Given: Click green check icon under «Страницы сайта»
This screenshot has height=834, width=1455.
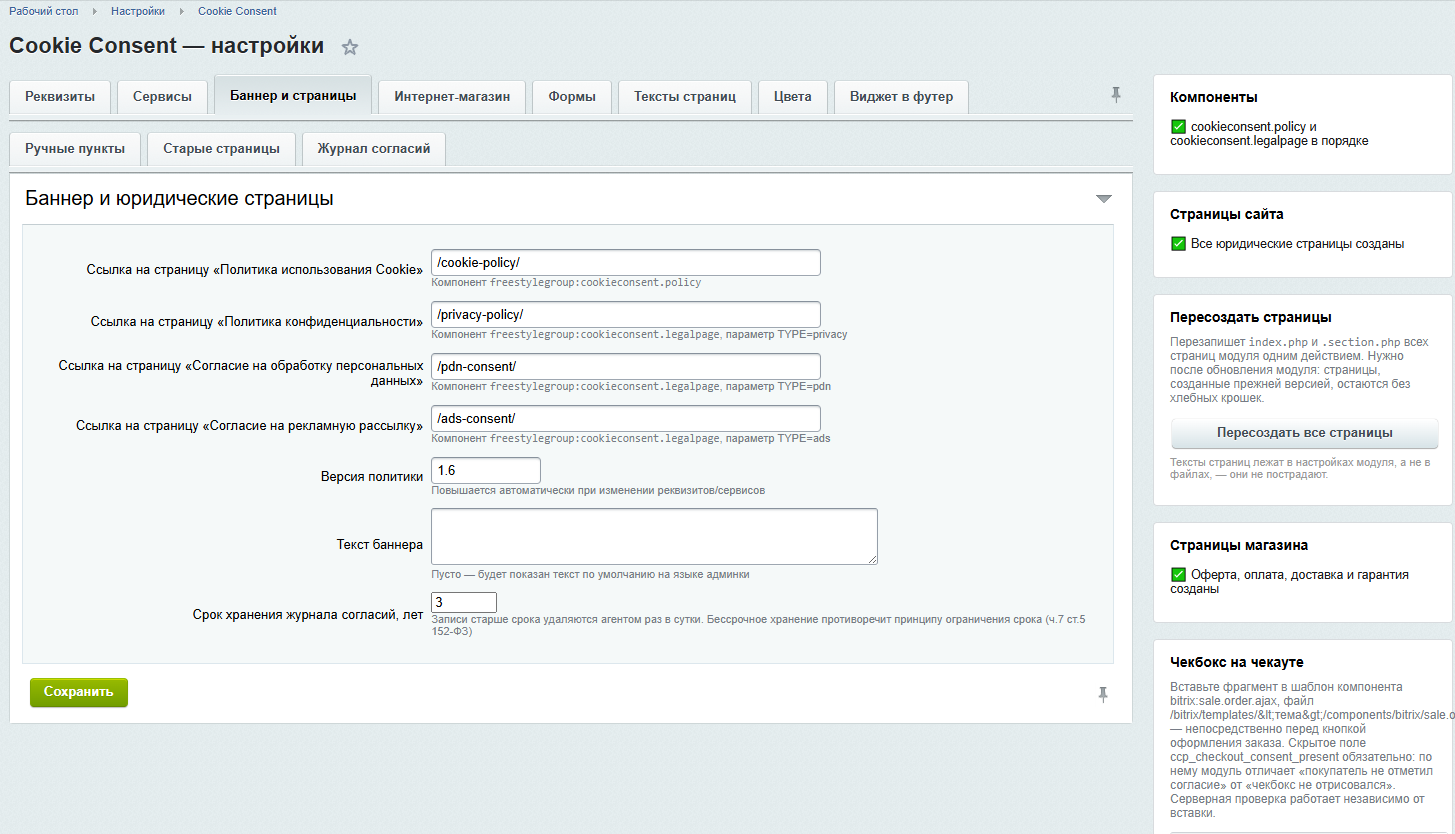Looking at the screenshot, I should pyautogui.click(x=1178, y=244).
